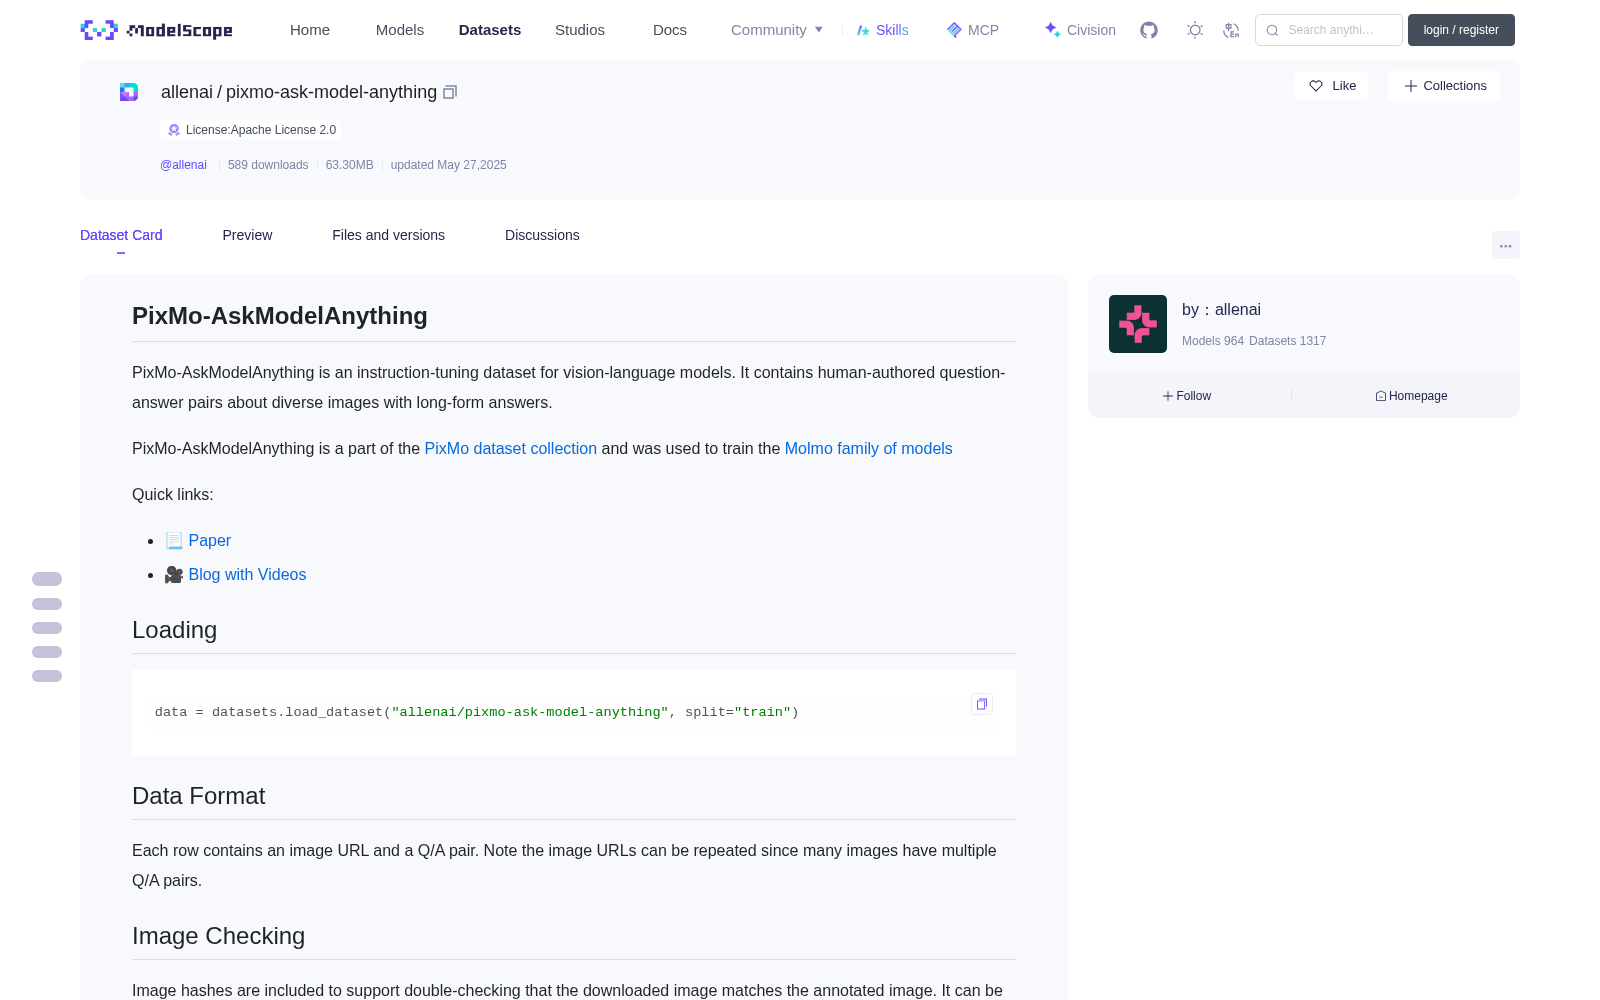Follow the allenai organization
The image size is (1600, 1000).
tap(1187, 396)
